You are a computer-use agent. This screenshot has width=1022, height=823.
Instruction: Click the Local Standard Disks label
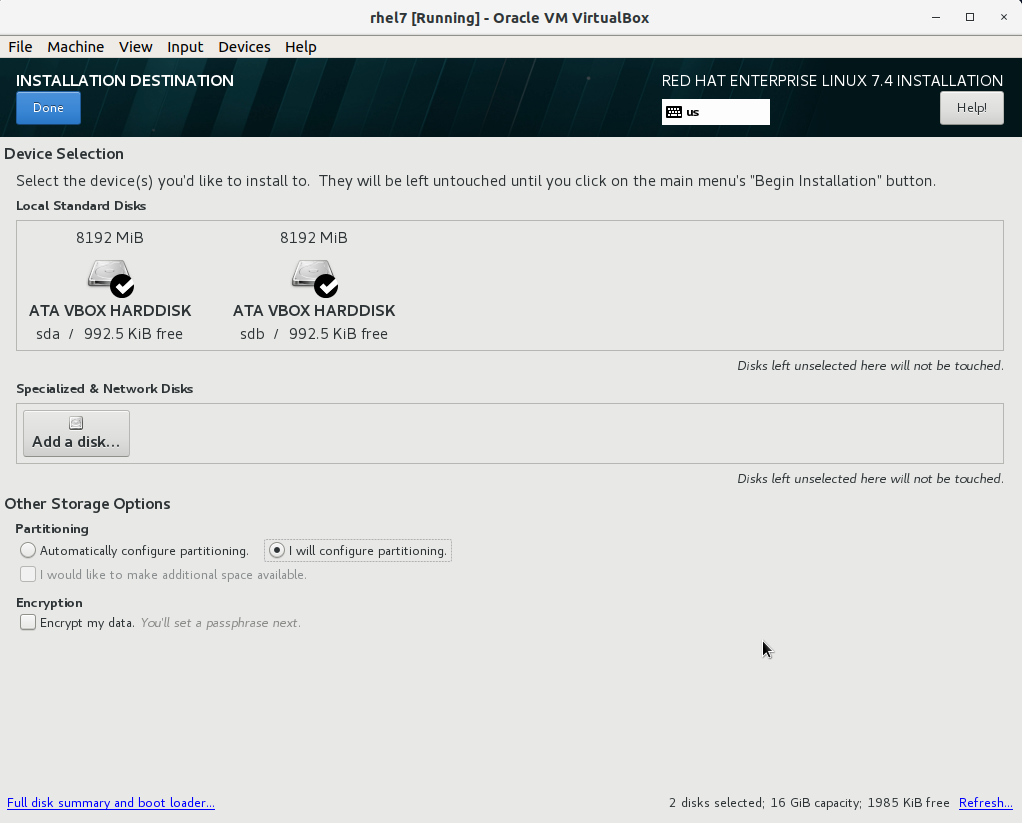[x=81, y=206]
